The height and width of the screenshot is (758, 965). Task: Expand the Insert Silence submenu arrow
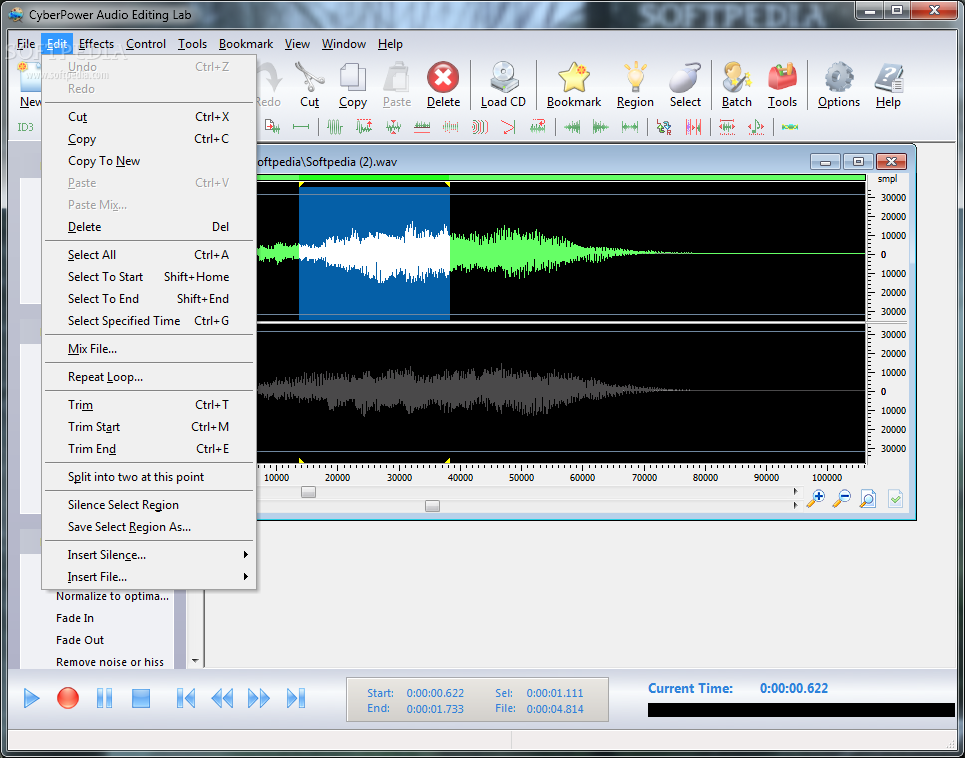tap(246, 555)
